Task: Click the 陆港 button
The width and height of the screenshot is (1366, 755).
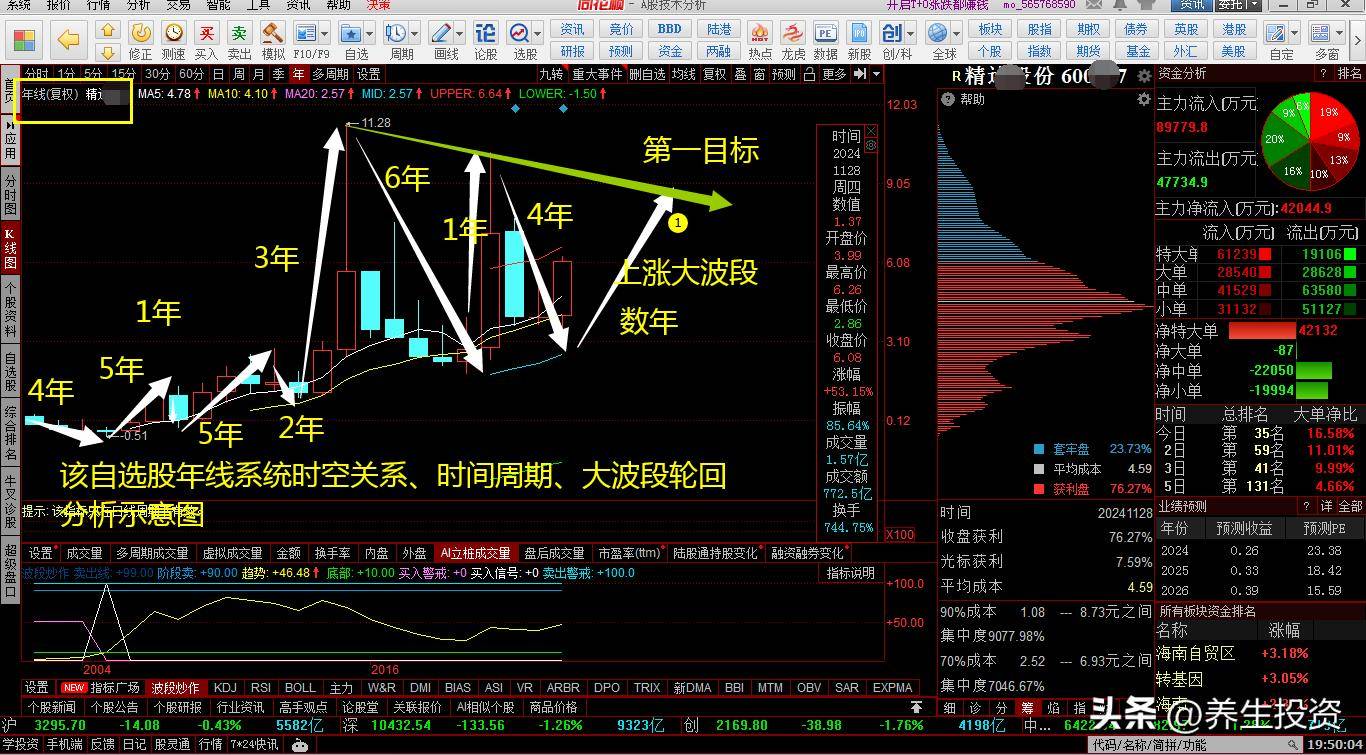Action: click(719, 30)
